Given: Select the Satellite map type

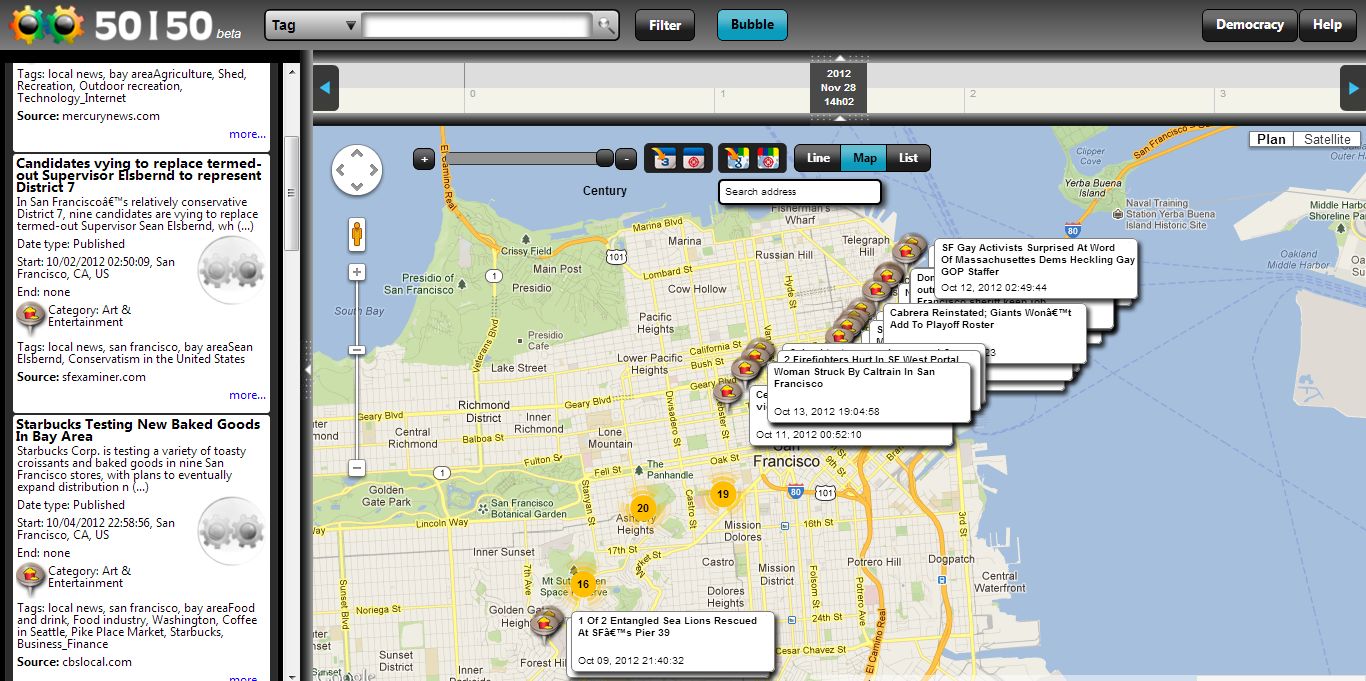Looking at the screenshot, I should click(1327, 139).
